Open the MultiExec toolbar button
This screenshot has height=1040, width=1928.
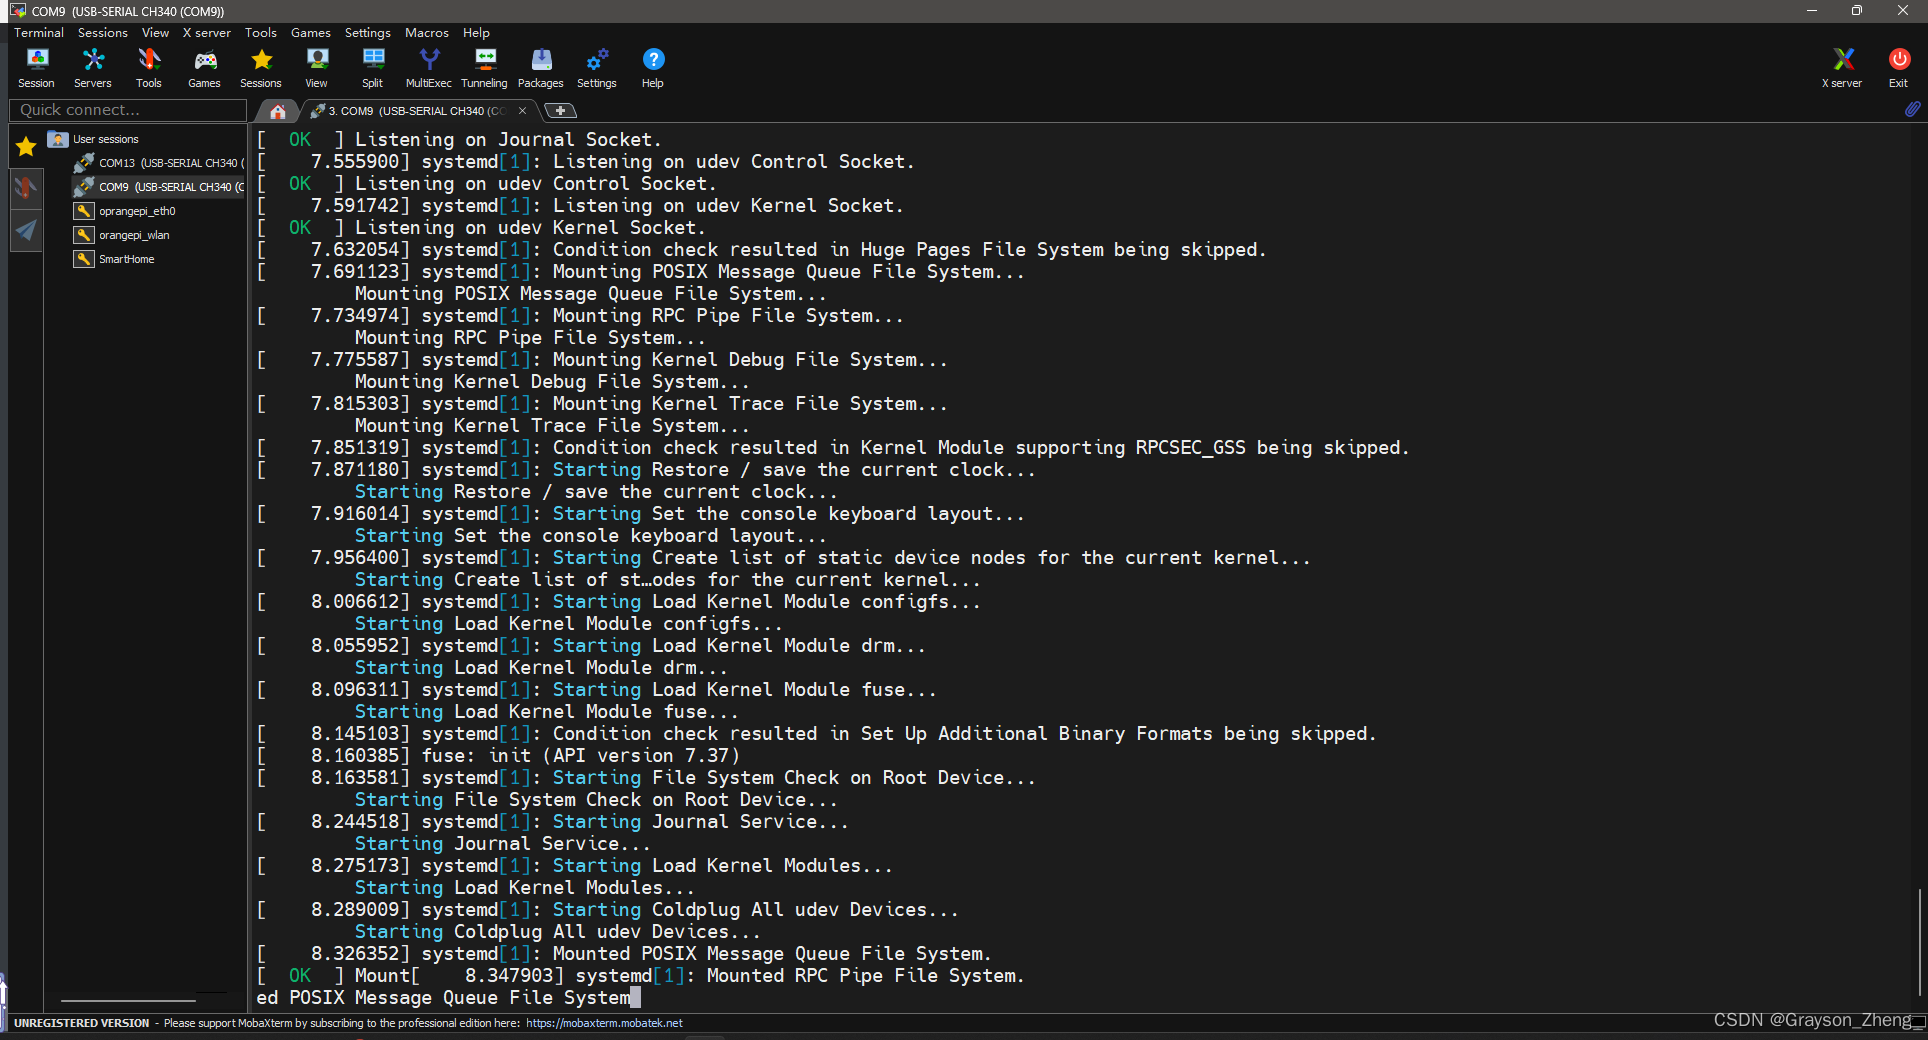point(429,68)
